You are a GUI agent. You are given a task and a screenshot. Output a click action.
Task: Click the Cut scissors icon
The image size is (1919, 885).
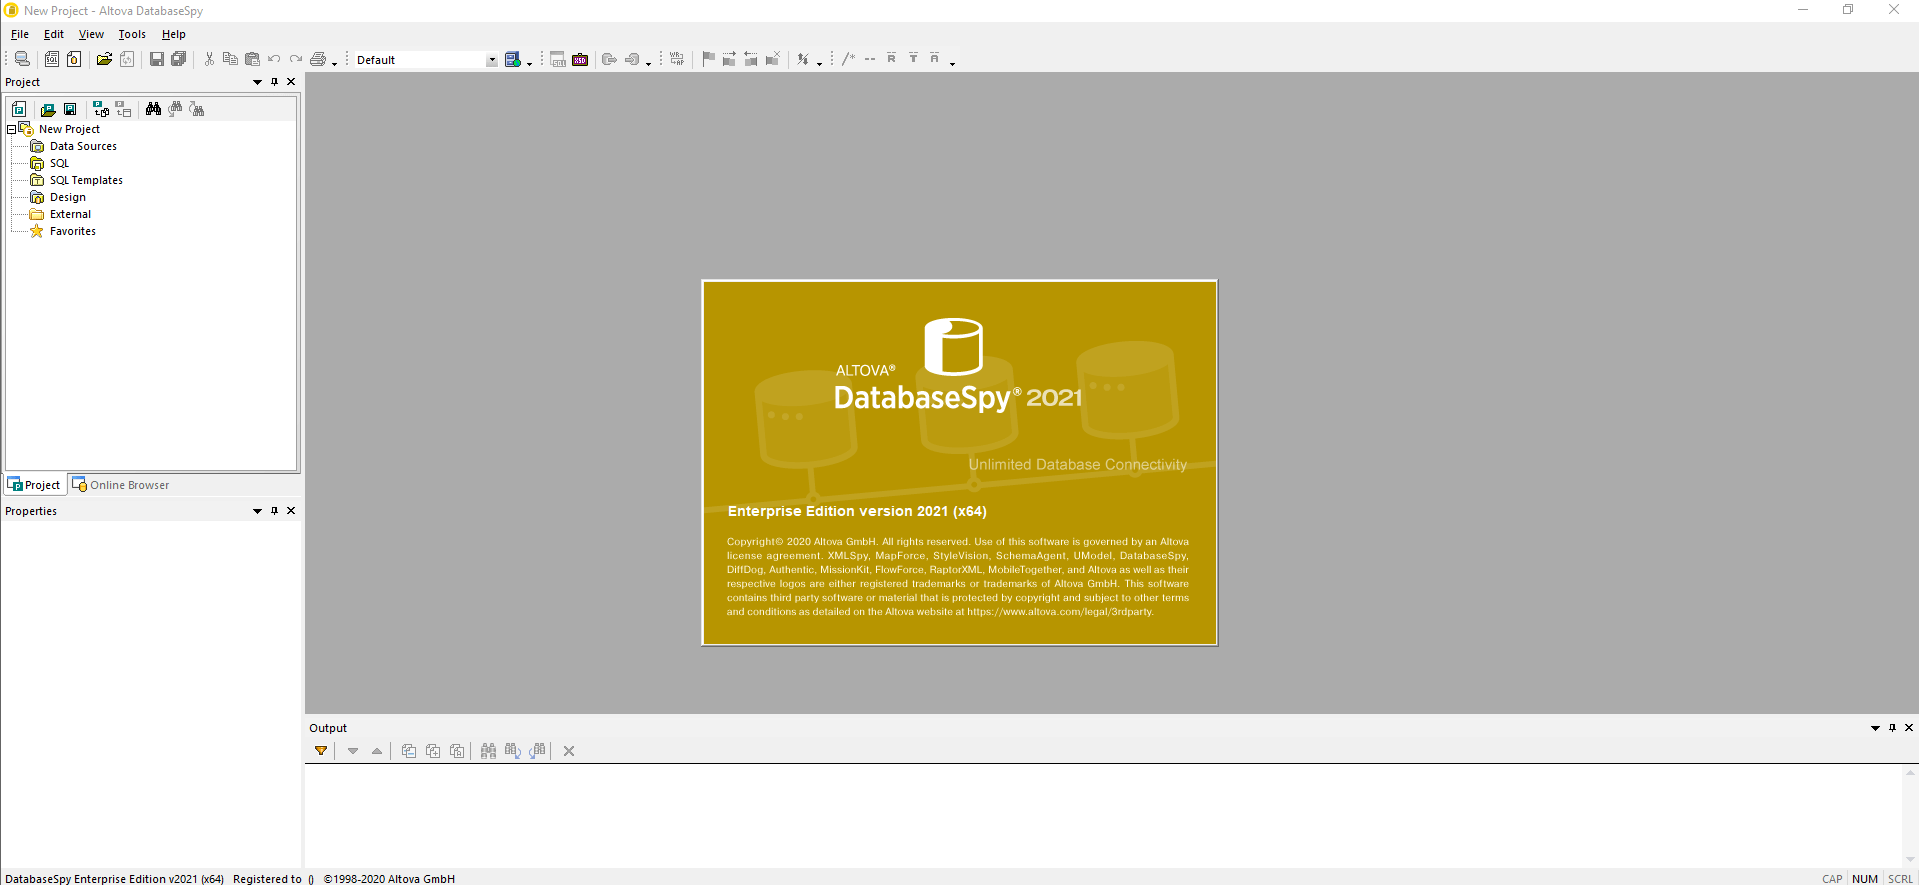[x=209, y=59]
